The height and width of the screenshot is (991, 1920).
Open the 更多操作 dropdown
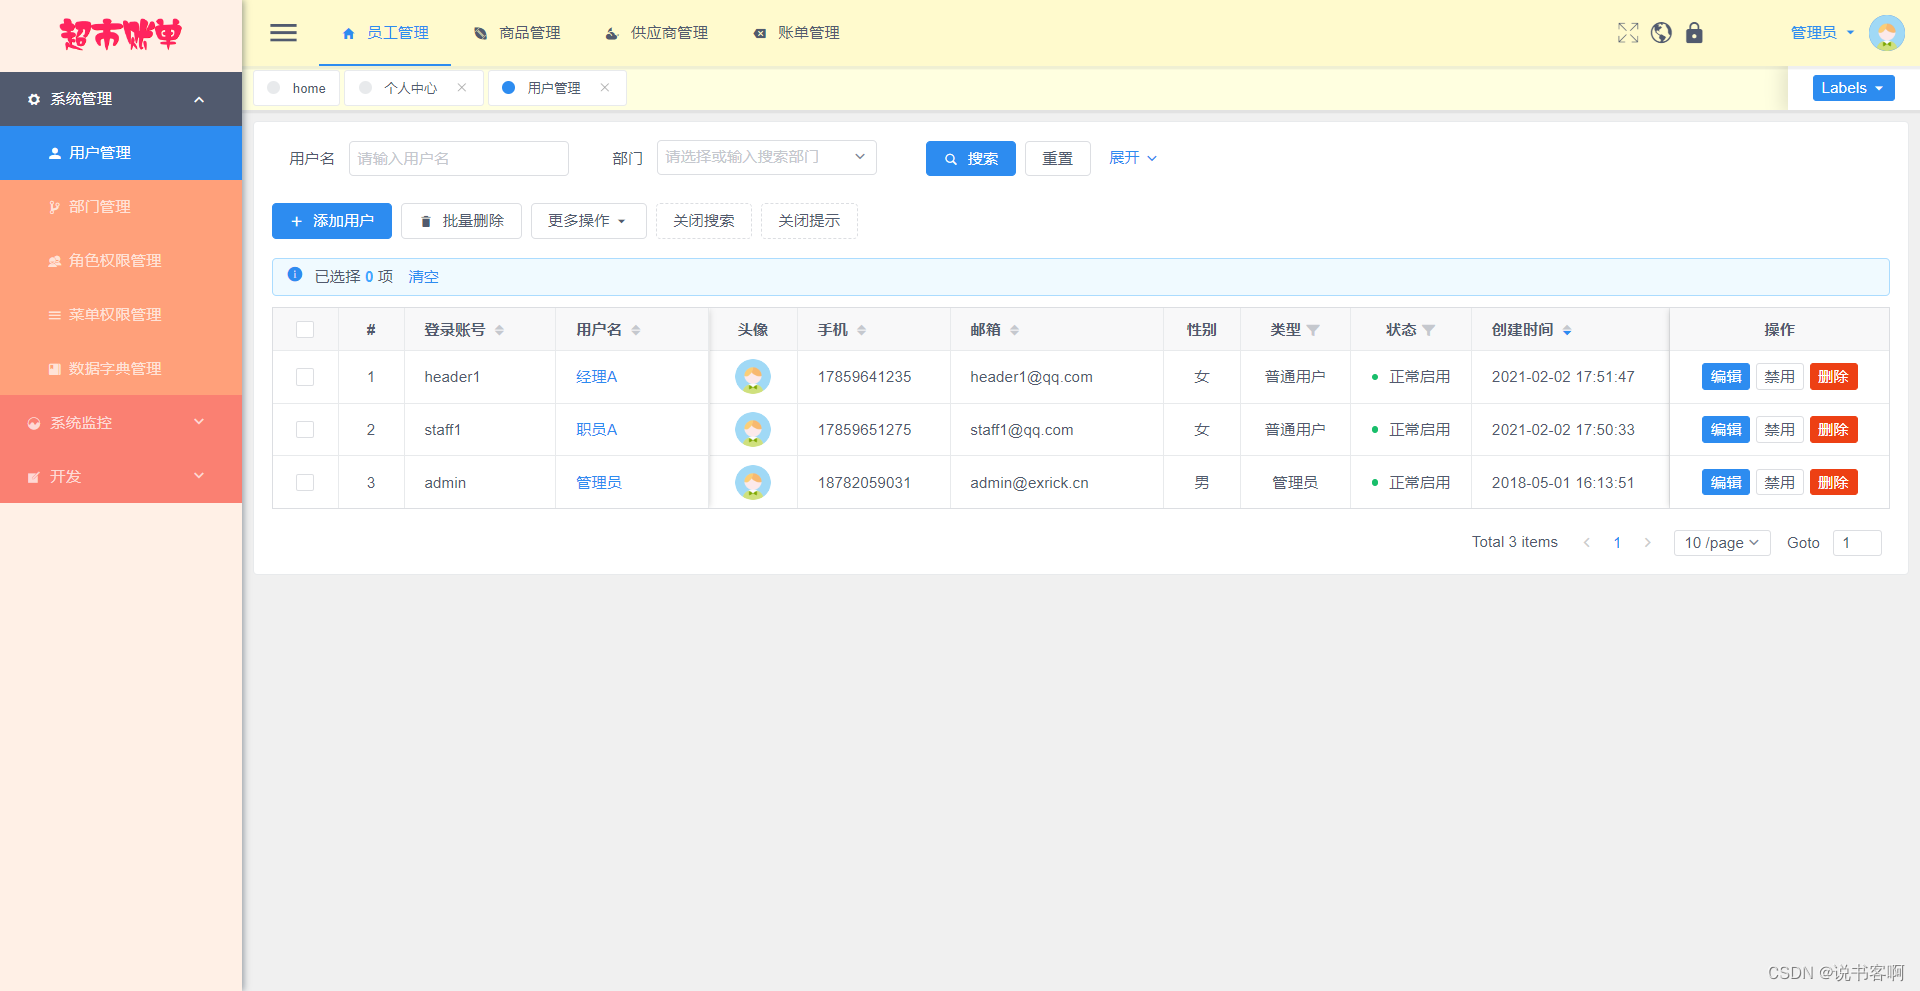tap(588, 221)
